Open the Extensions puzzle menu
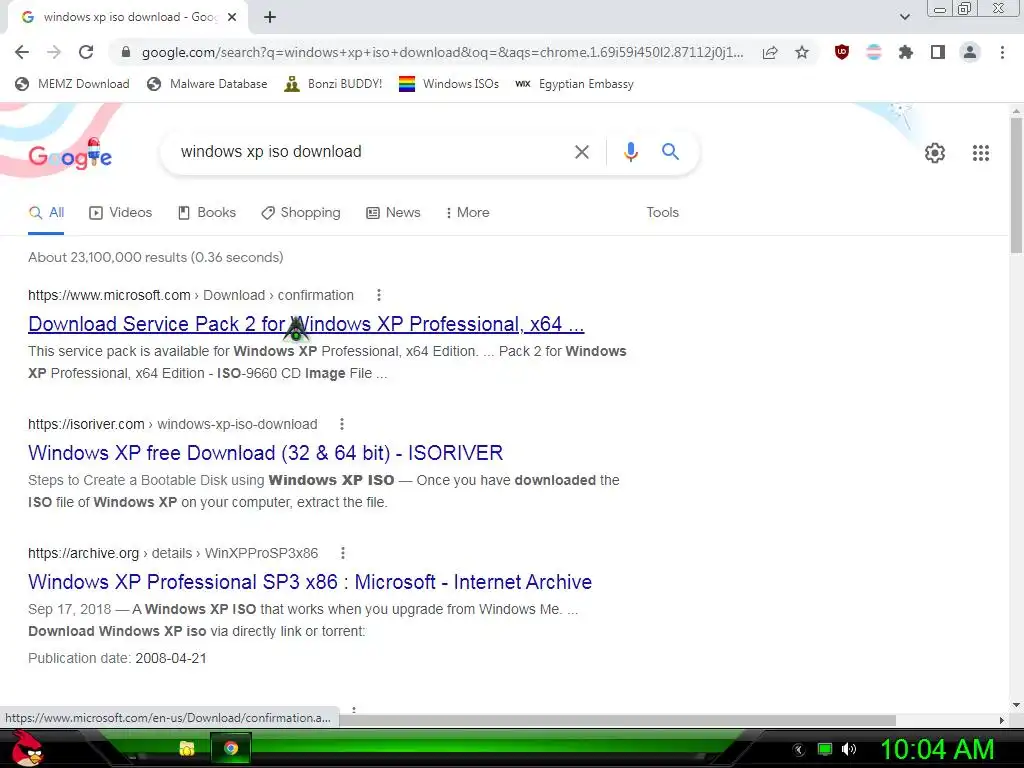 point(906,52)
